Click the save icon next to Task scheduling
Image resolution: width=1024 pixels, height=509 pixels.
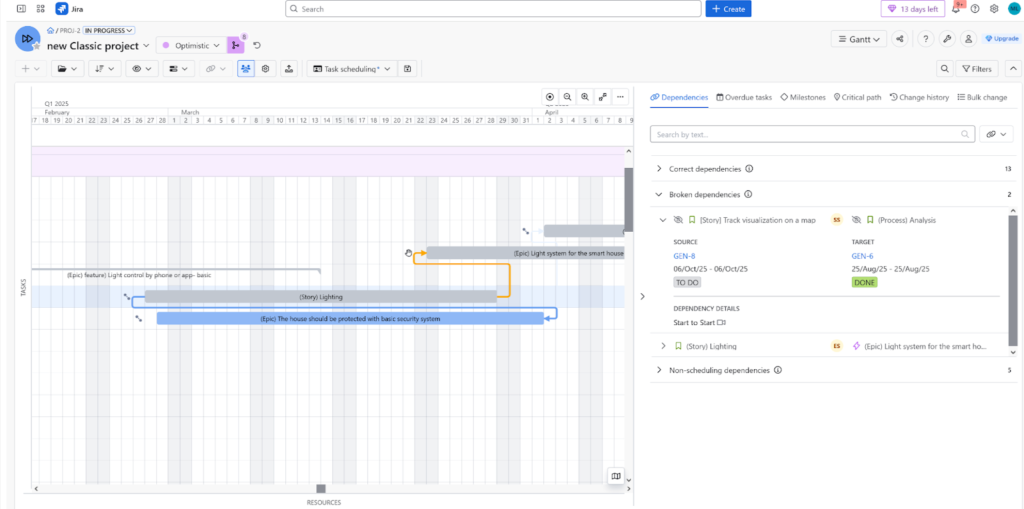407,69
